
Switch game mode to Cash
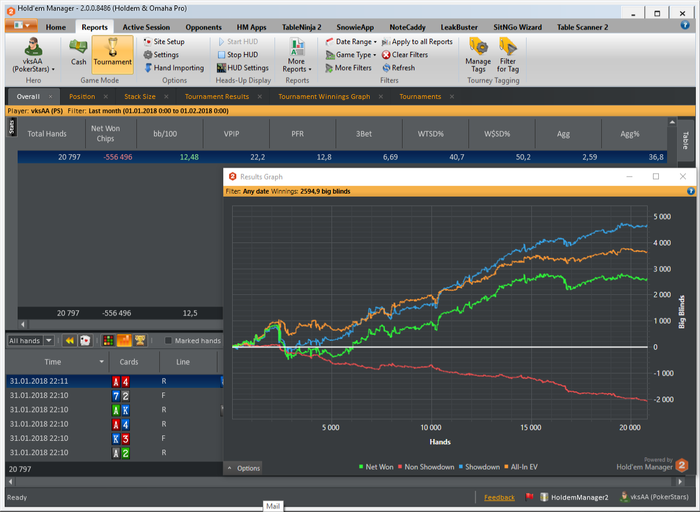click(x=78, y=53)
